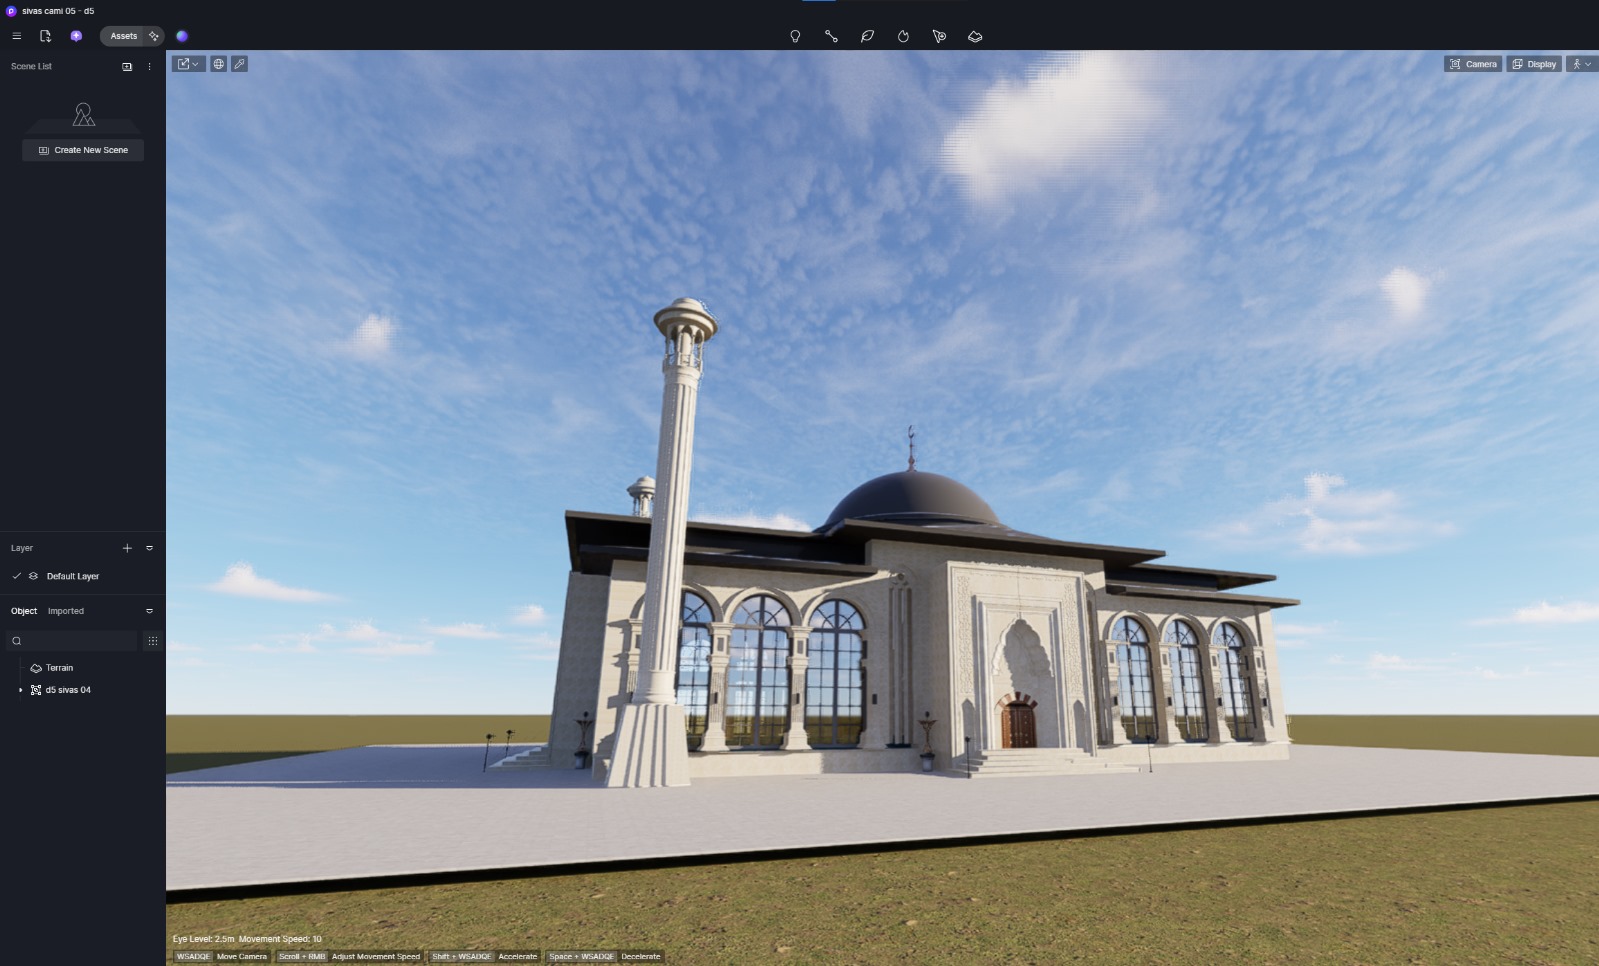This screenshot has width=1599, height=966.
Task: Open the light bulb lighting tool
Action: click(795, 36)
